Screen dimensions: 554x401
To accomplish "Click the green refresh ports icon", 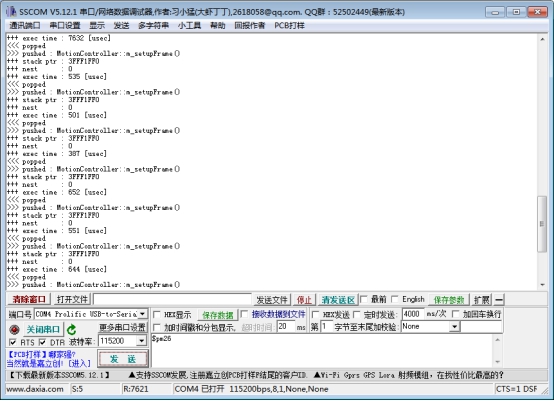I will 71,330.
